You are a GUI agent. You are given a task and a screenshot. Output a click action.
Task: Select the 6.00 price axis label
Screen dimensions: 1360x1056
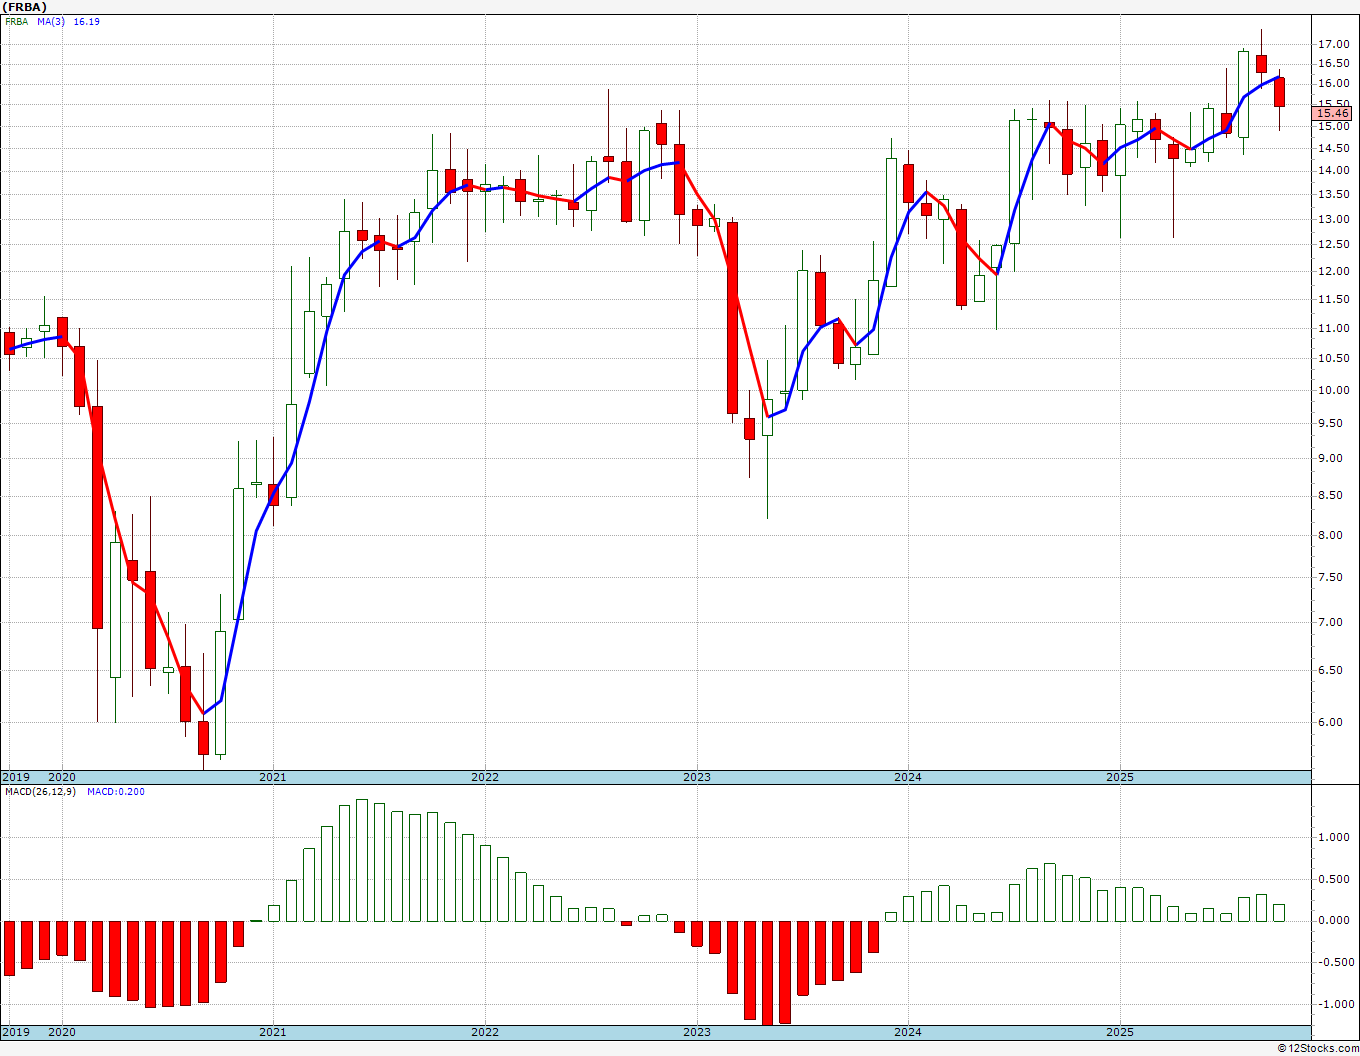1330,722
